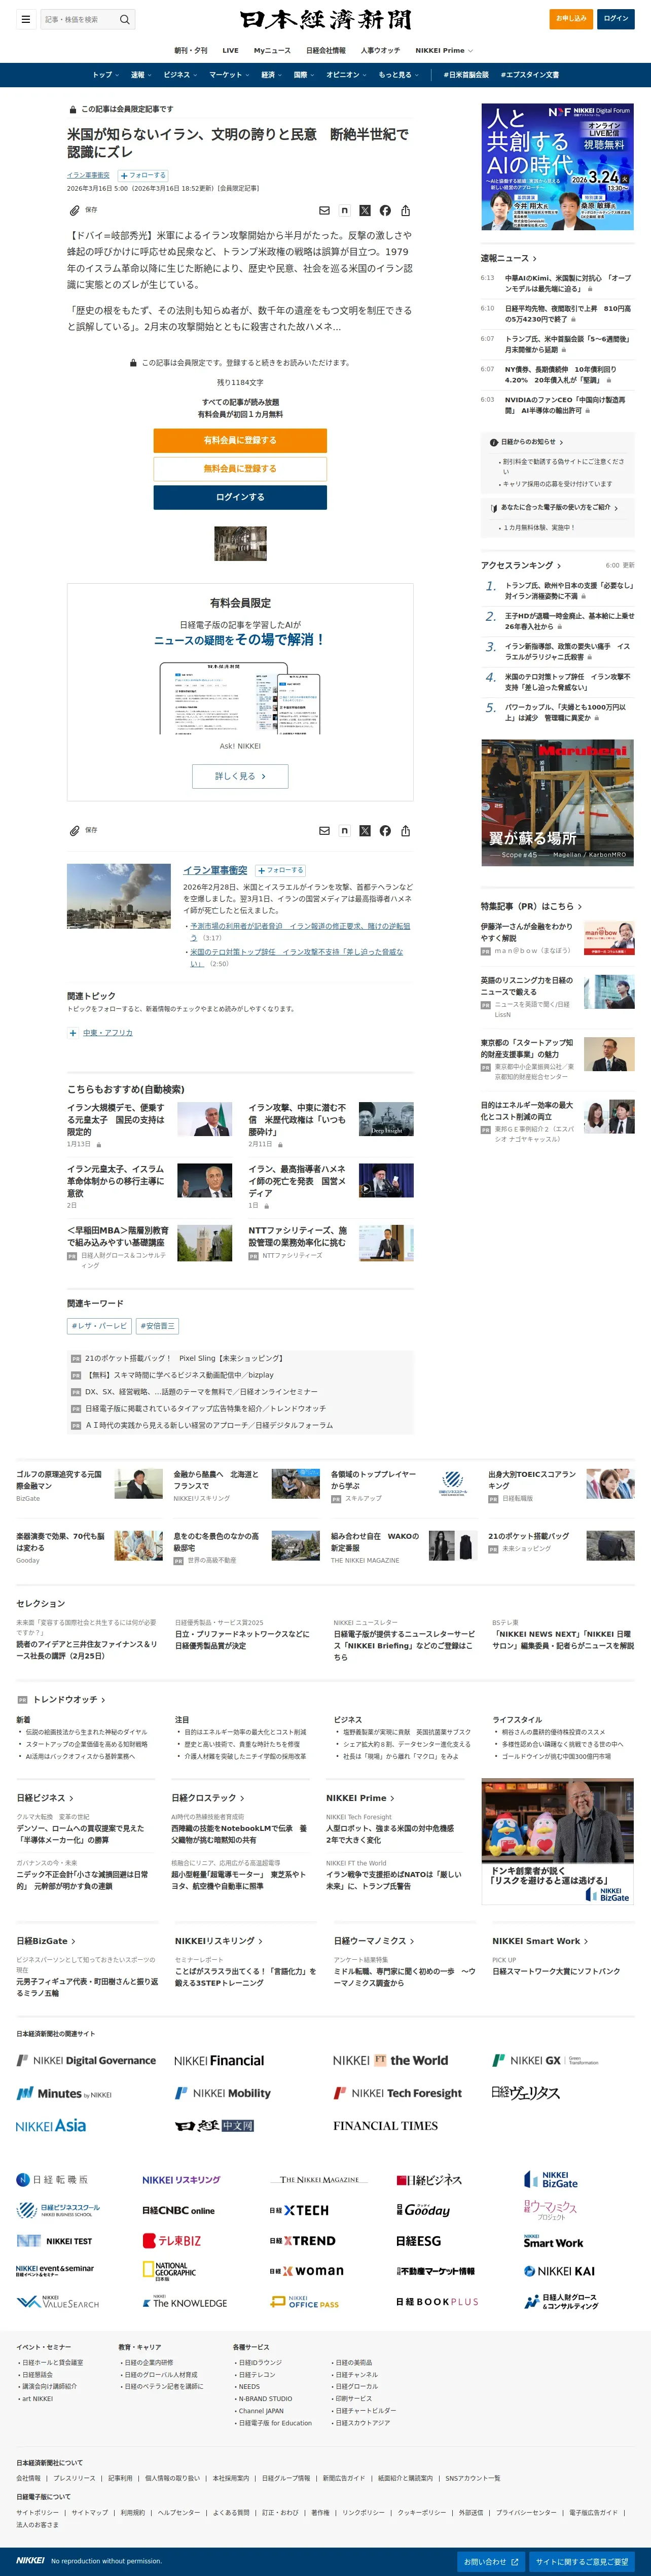Open the トレンドウオッチ section arrow

[103, 1700]
